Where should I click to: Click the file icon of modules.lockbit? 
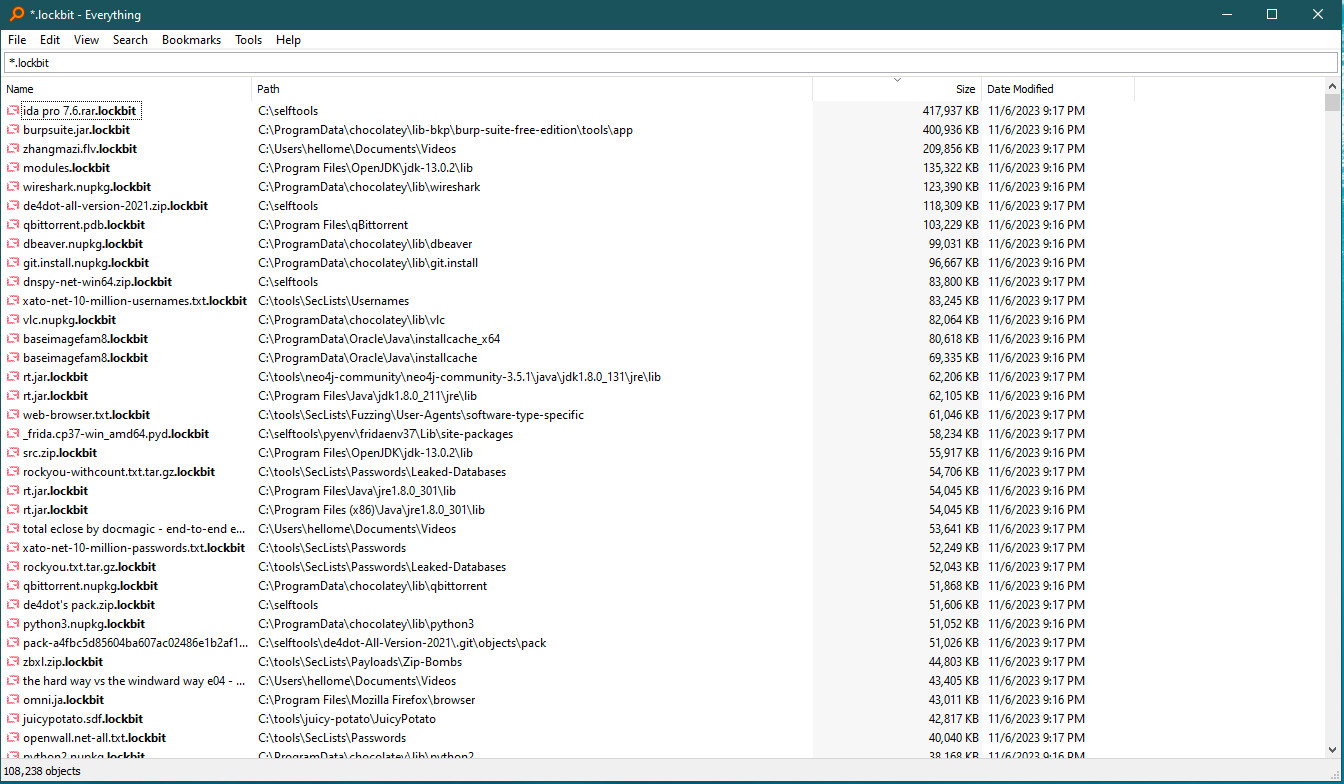[x=13, y=168]
